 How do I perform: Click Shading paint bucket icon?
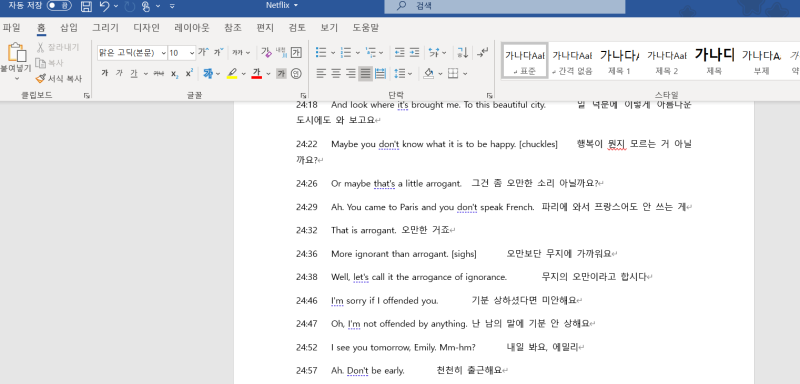point(429,74)
